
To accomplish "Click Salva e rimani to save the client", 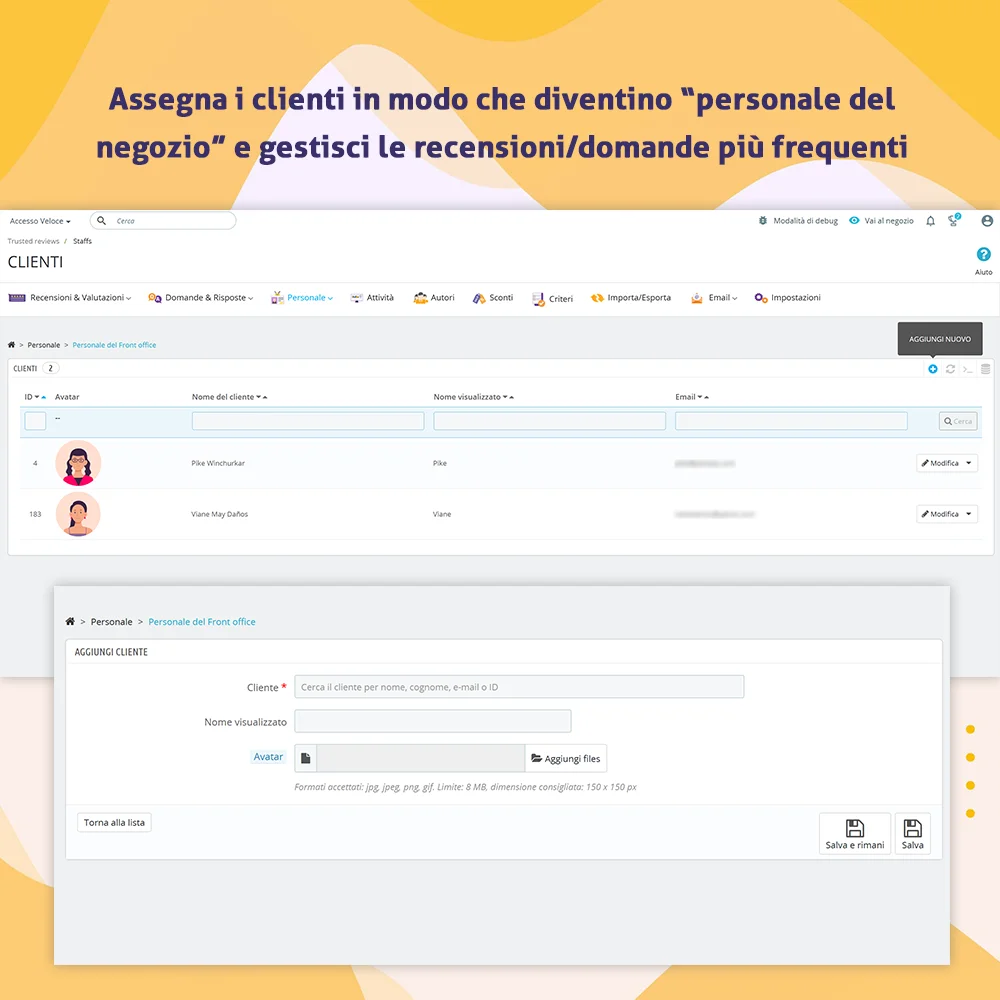I will 854,833.
